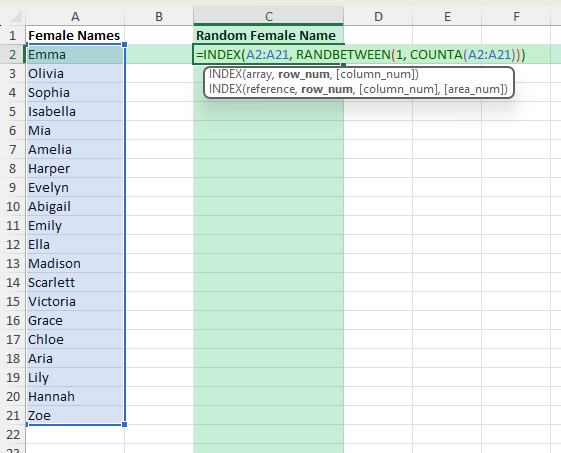Screen dimensions: 561x453
Task: Click the range handle at top-right of Emma cell
Action: point(125,44)
